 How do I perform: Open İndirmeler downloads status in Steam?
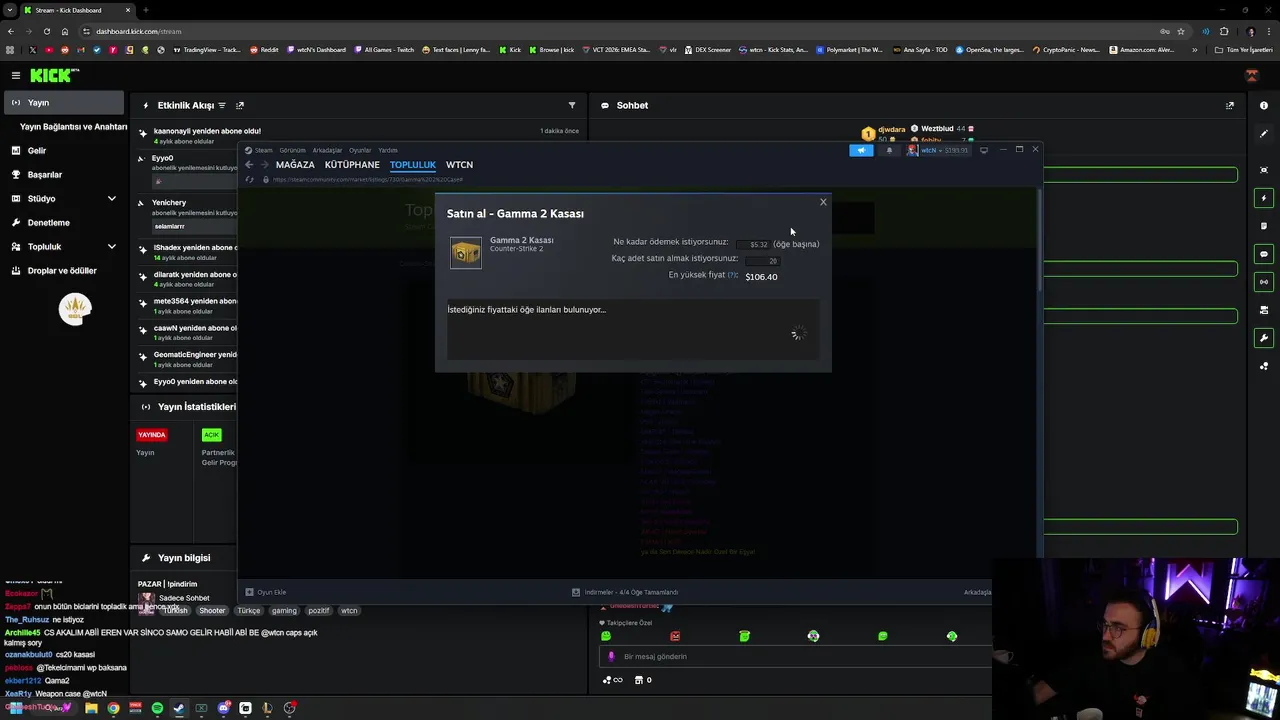(625, 592)
